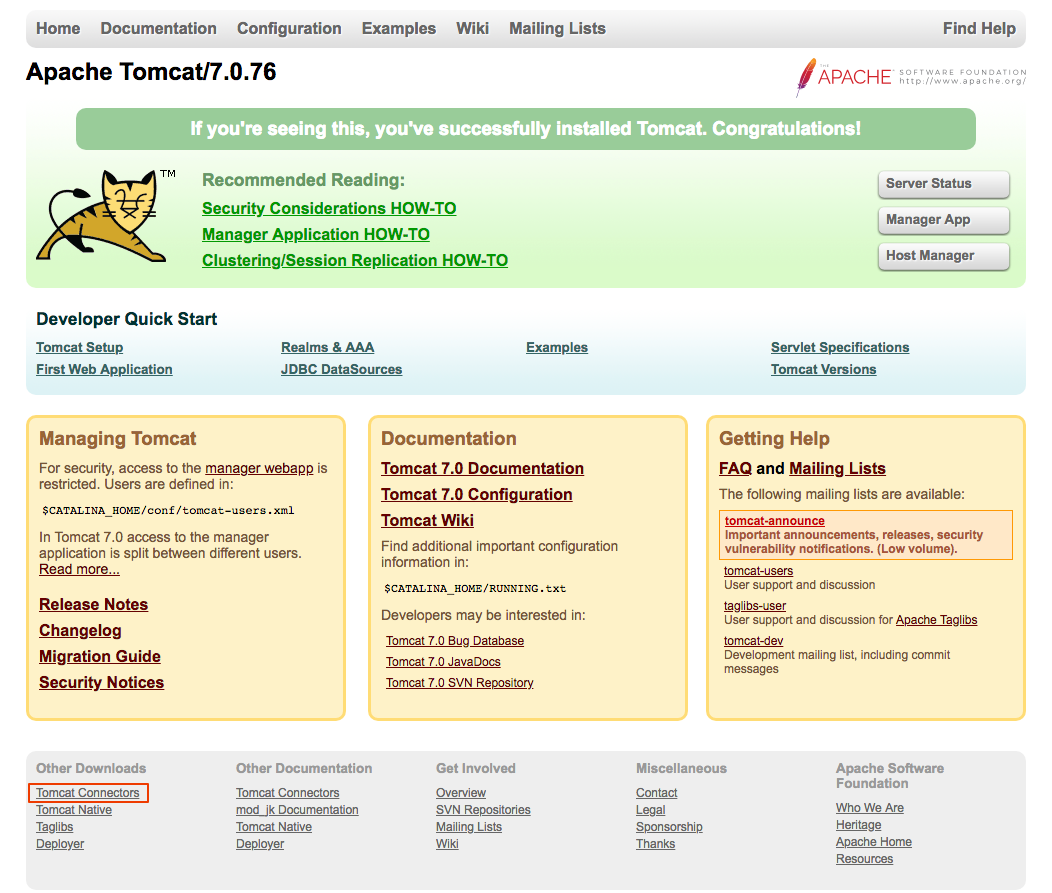Open the tomcat-dev mailing list link
Image resolution: width=1052 pixels, height=893 pixels.
[753, 641]
